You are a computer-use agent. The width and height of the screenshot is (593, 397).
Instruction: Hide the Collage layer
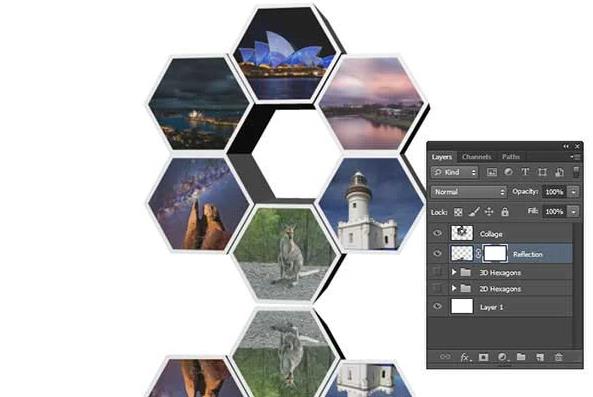click(438, 233)
